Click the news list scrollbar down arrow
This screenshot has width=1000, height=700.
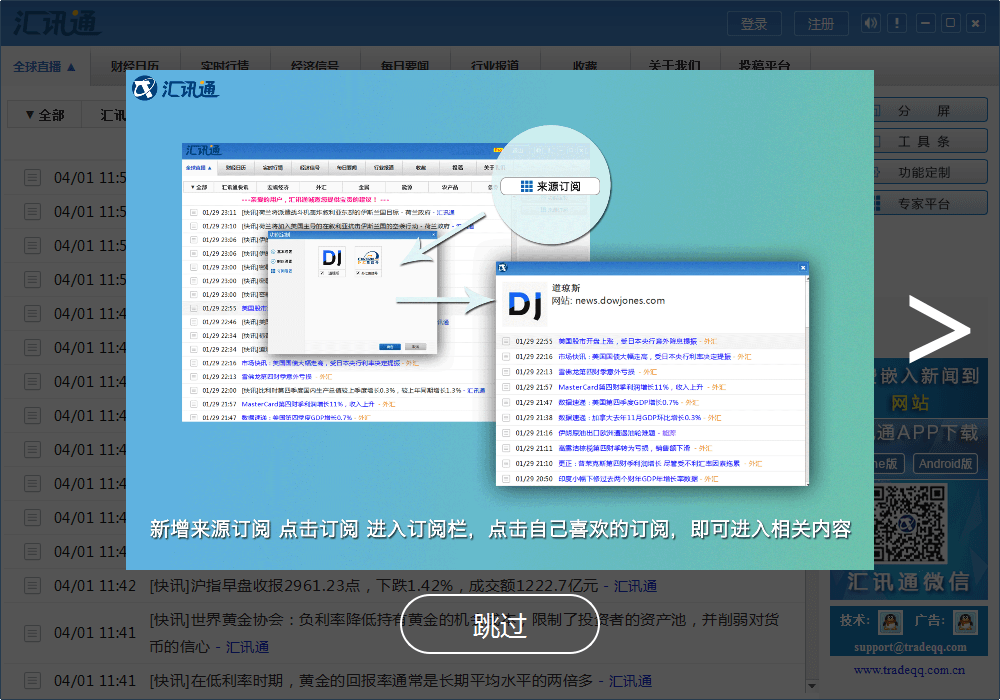pos(811,686)
